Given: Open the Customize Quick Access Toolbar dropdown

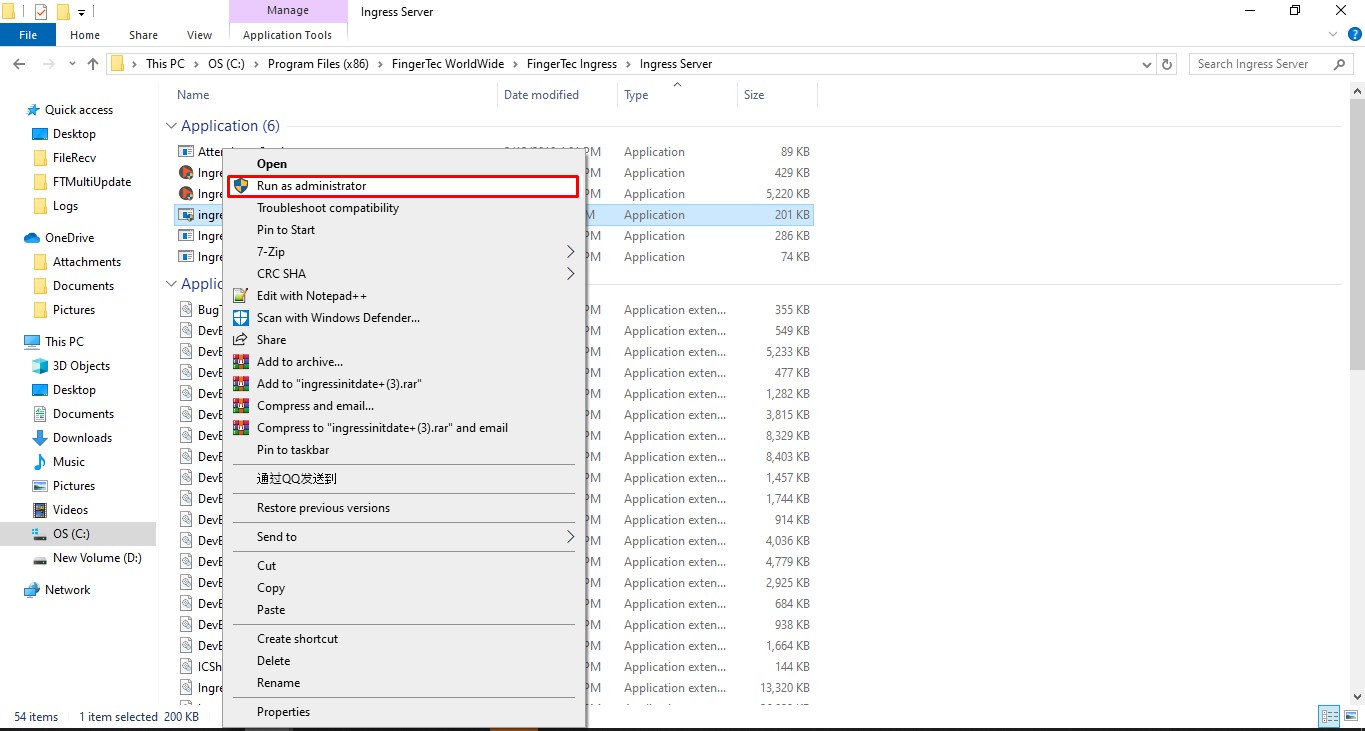Looking at the screenshot, I should click(82, 13).
